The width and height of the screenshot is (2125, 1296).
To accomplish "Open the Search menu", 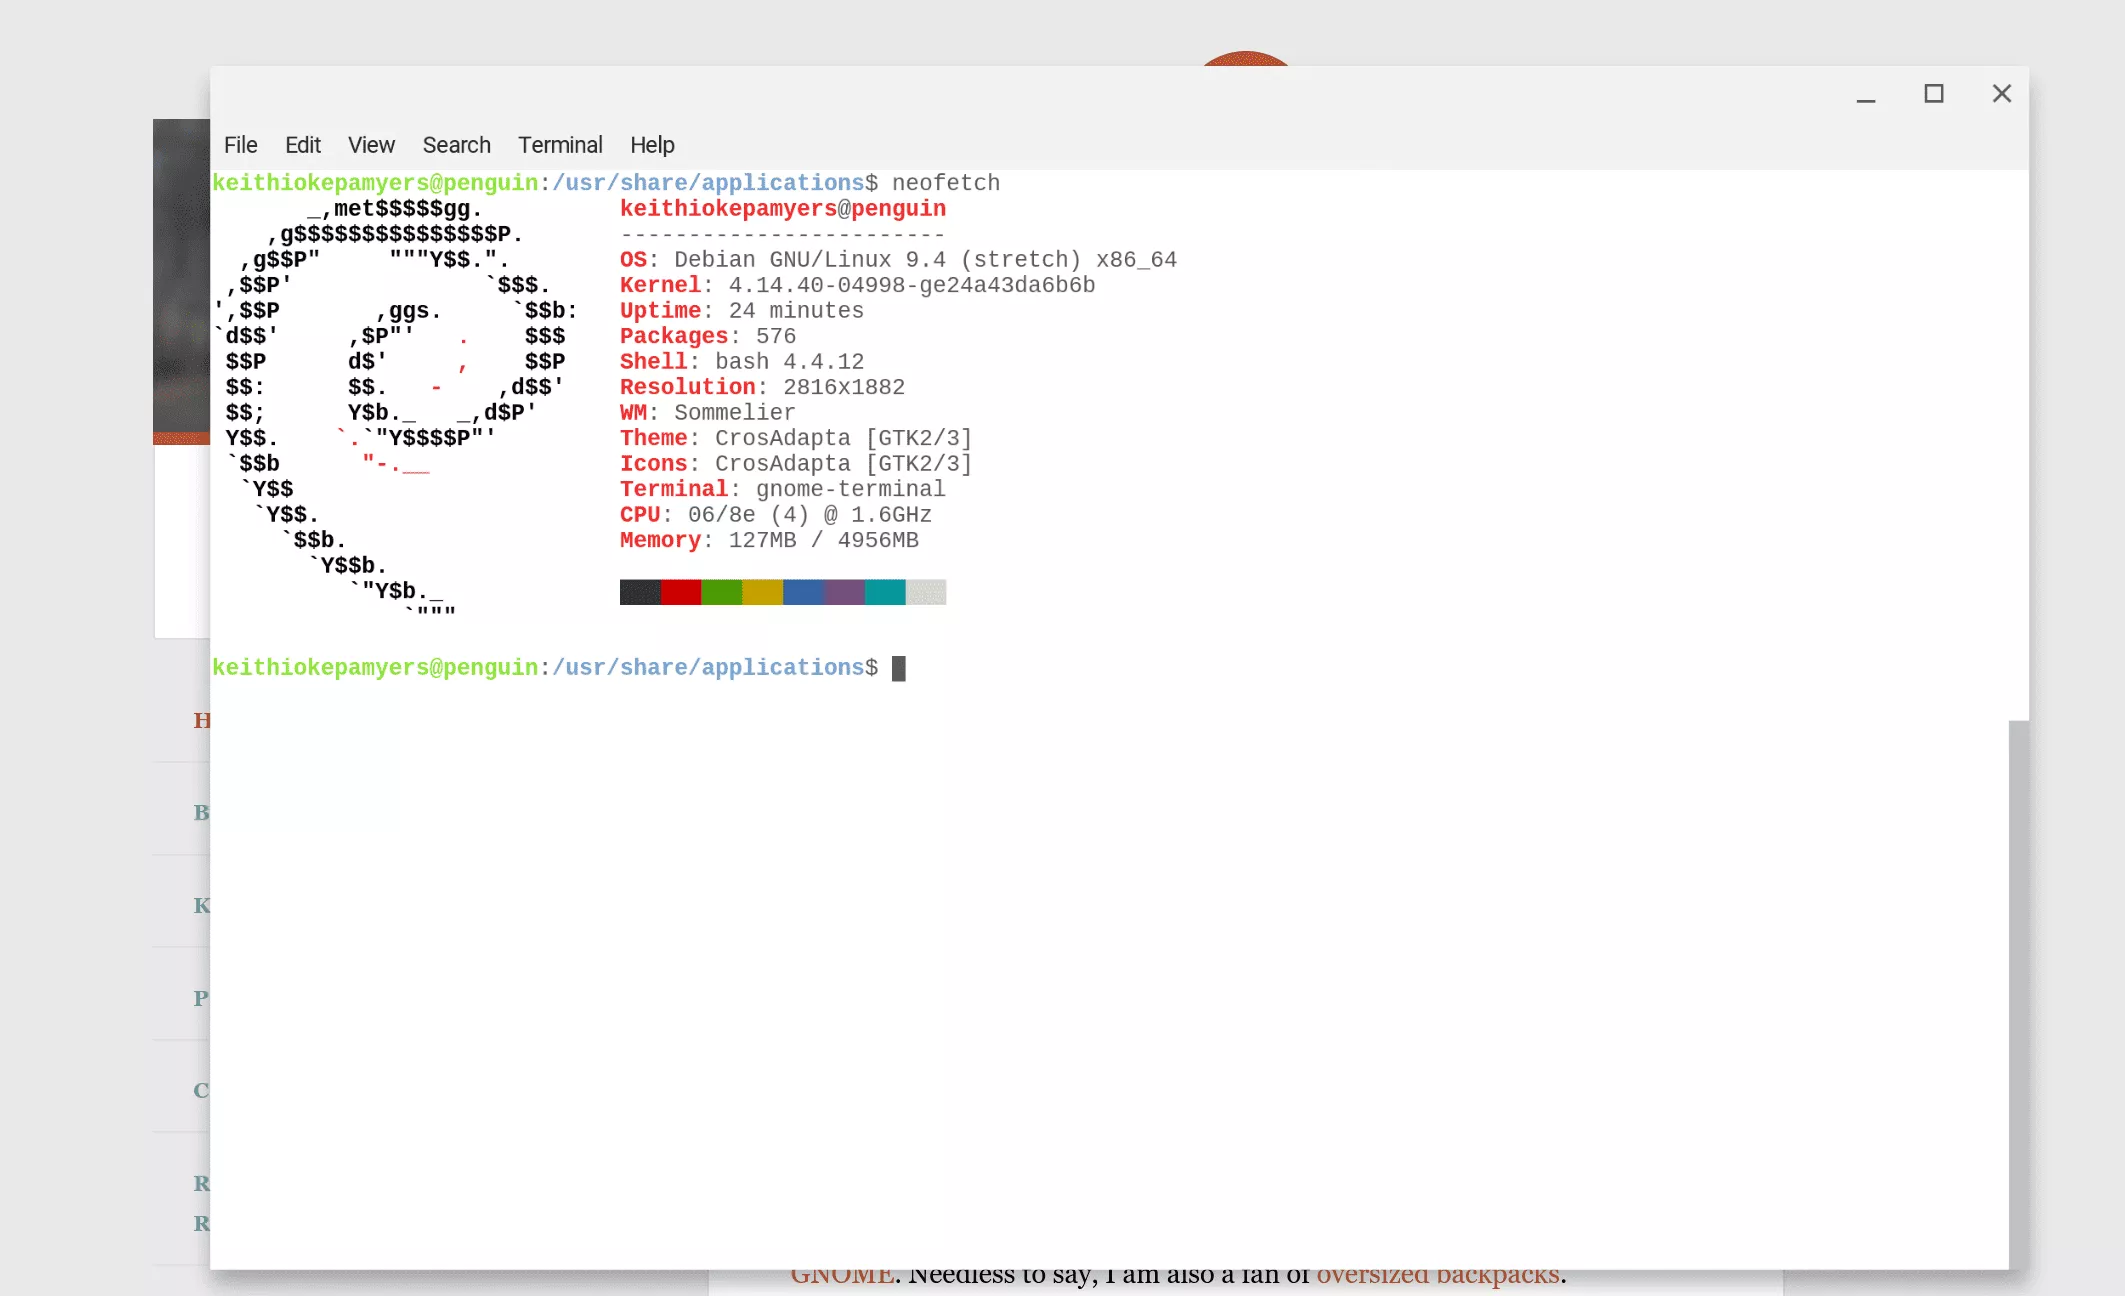I will 455,144.
